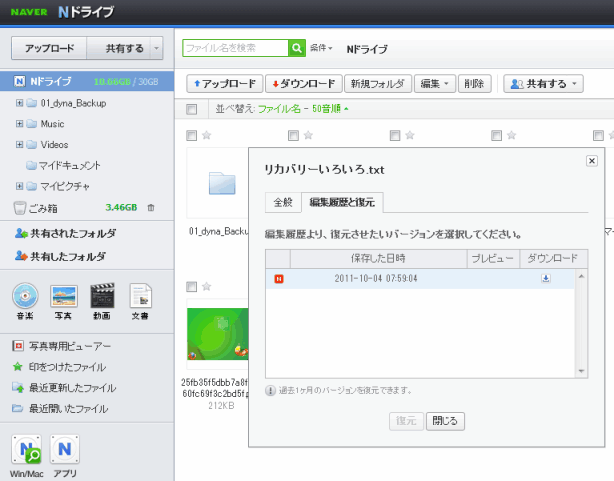Image resolution: width=614 pixels, height=481 pixels.
Task: Check the fourth item checkbox in top row
Action: click(x=496, y=136)
